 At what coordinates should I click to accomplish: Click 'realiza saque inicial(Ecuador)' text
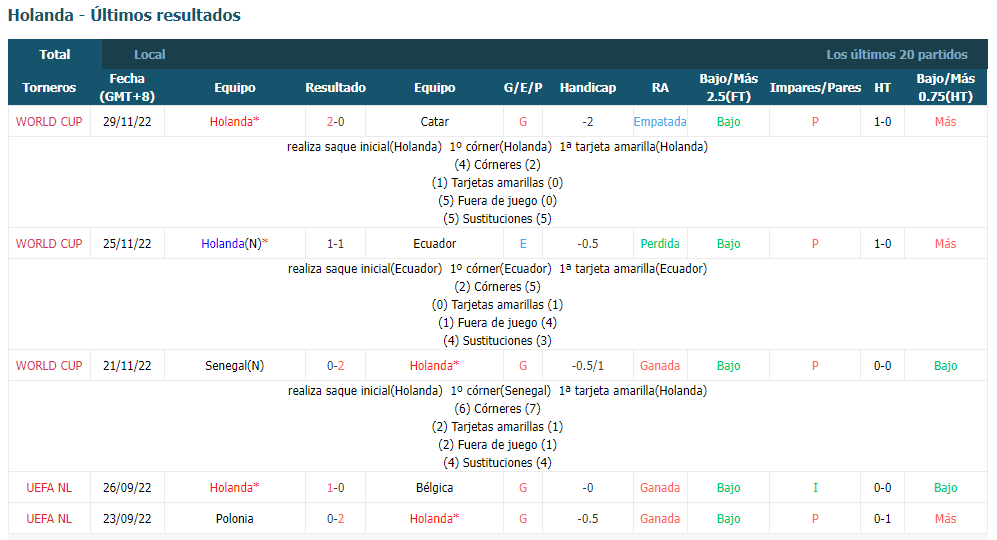click(365, 269)
